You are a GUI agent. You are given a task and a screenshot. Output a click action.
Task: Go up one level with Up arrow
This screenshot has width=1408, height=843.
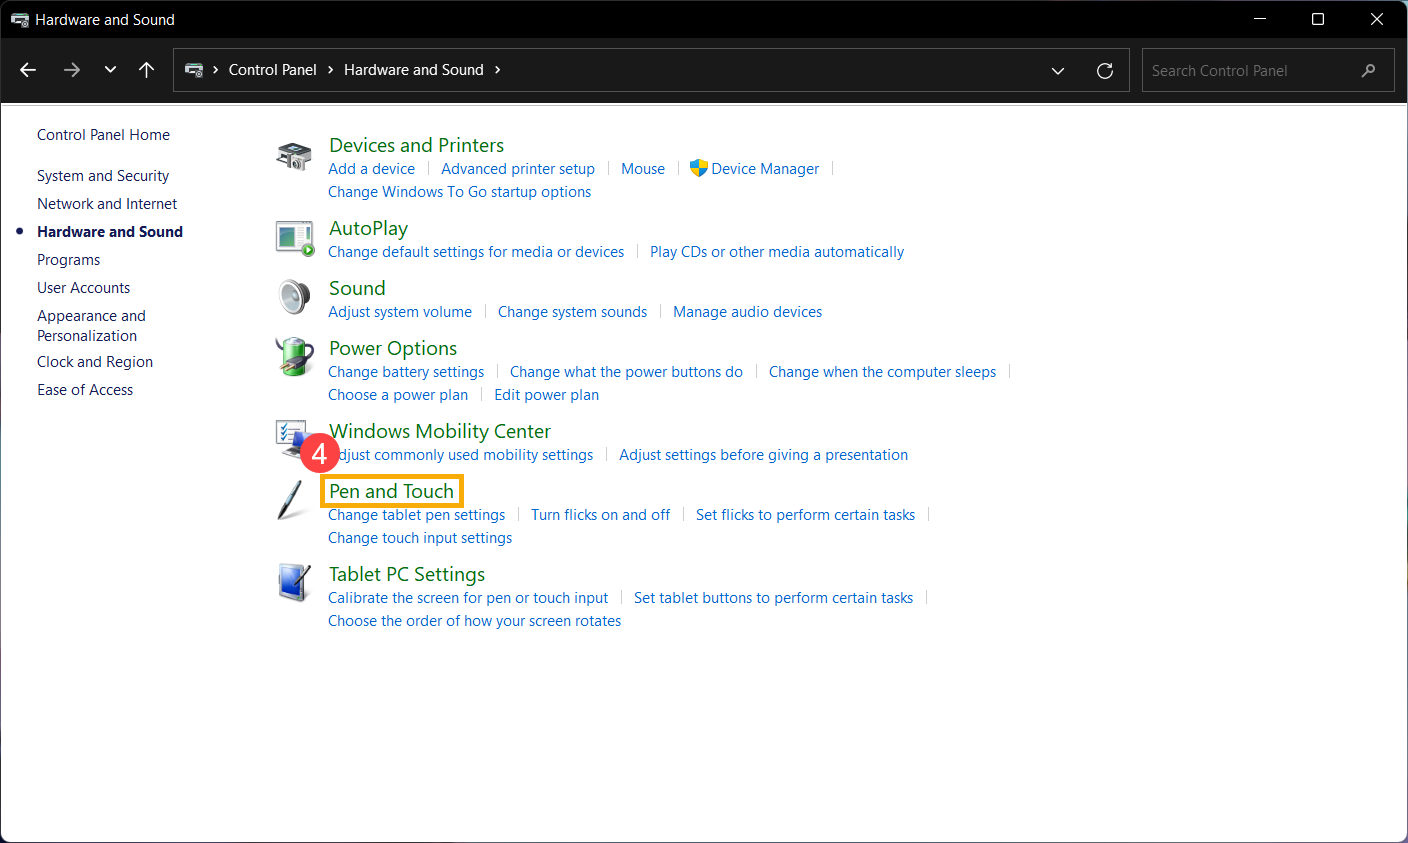pos(146,70)
